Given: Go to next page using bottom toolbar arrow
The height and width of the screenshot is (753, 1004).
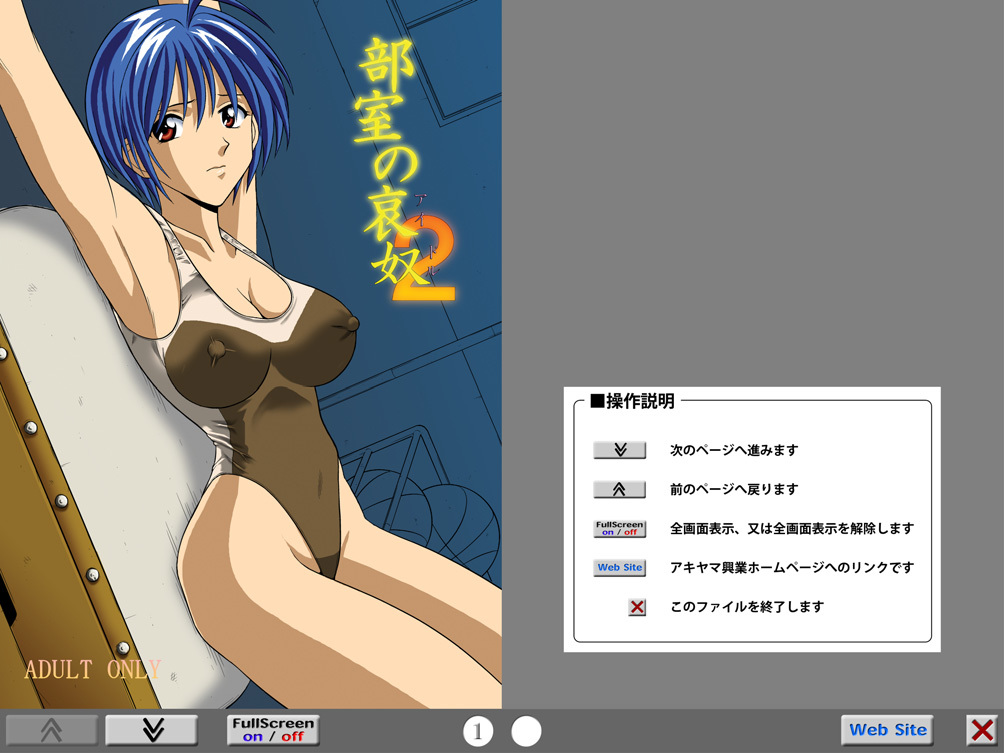Looking at the screenshot, I should [152, 730].
